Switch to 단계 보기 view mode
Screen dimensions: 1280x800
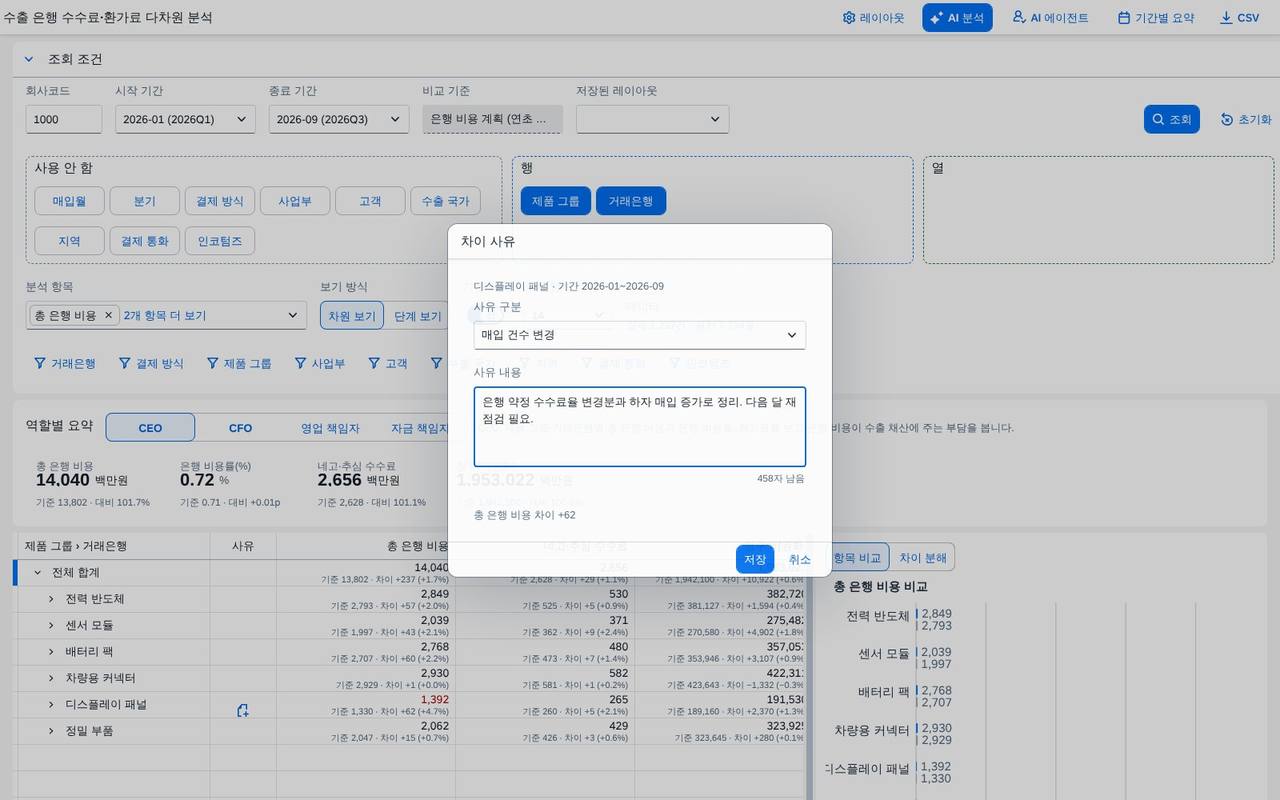(418, 316)
